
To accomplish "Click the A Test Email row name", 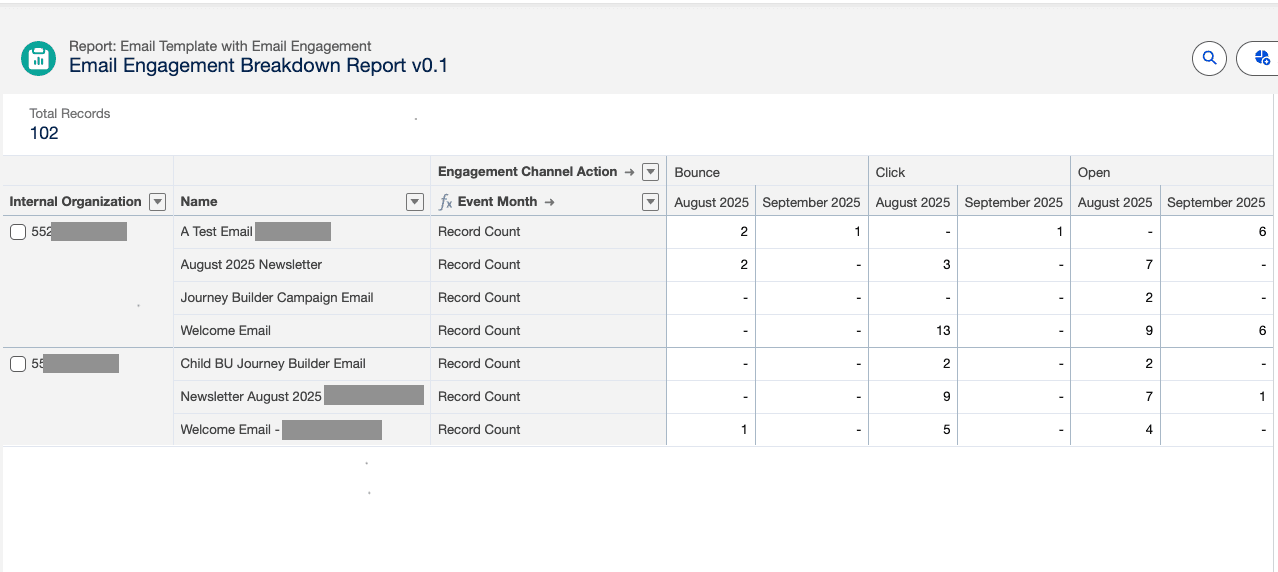I will click(217, 232).
